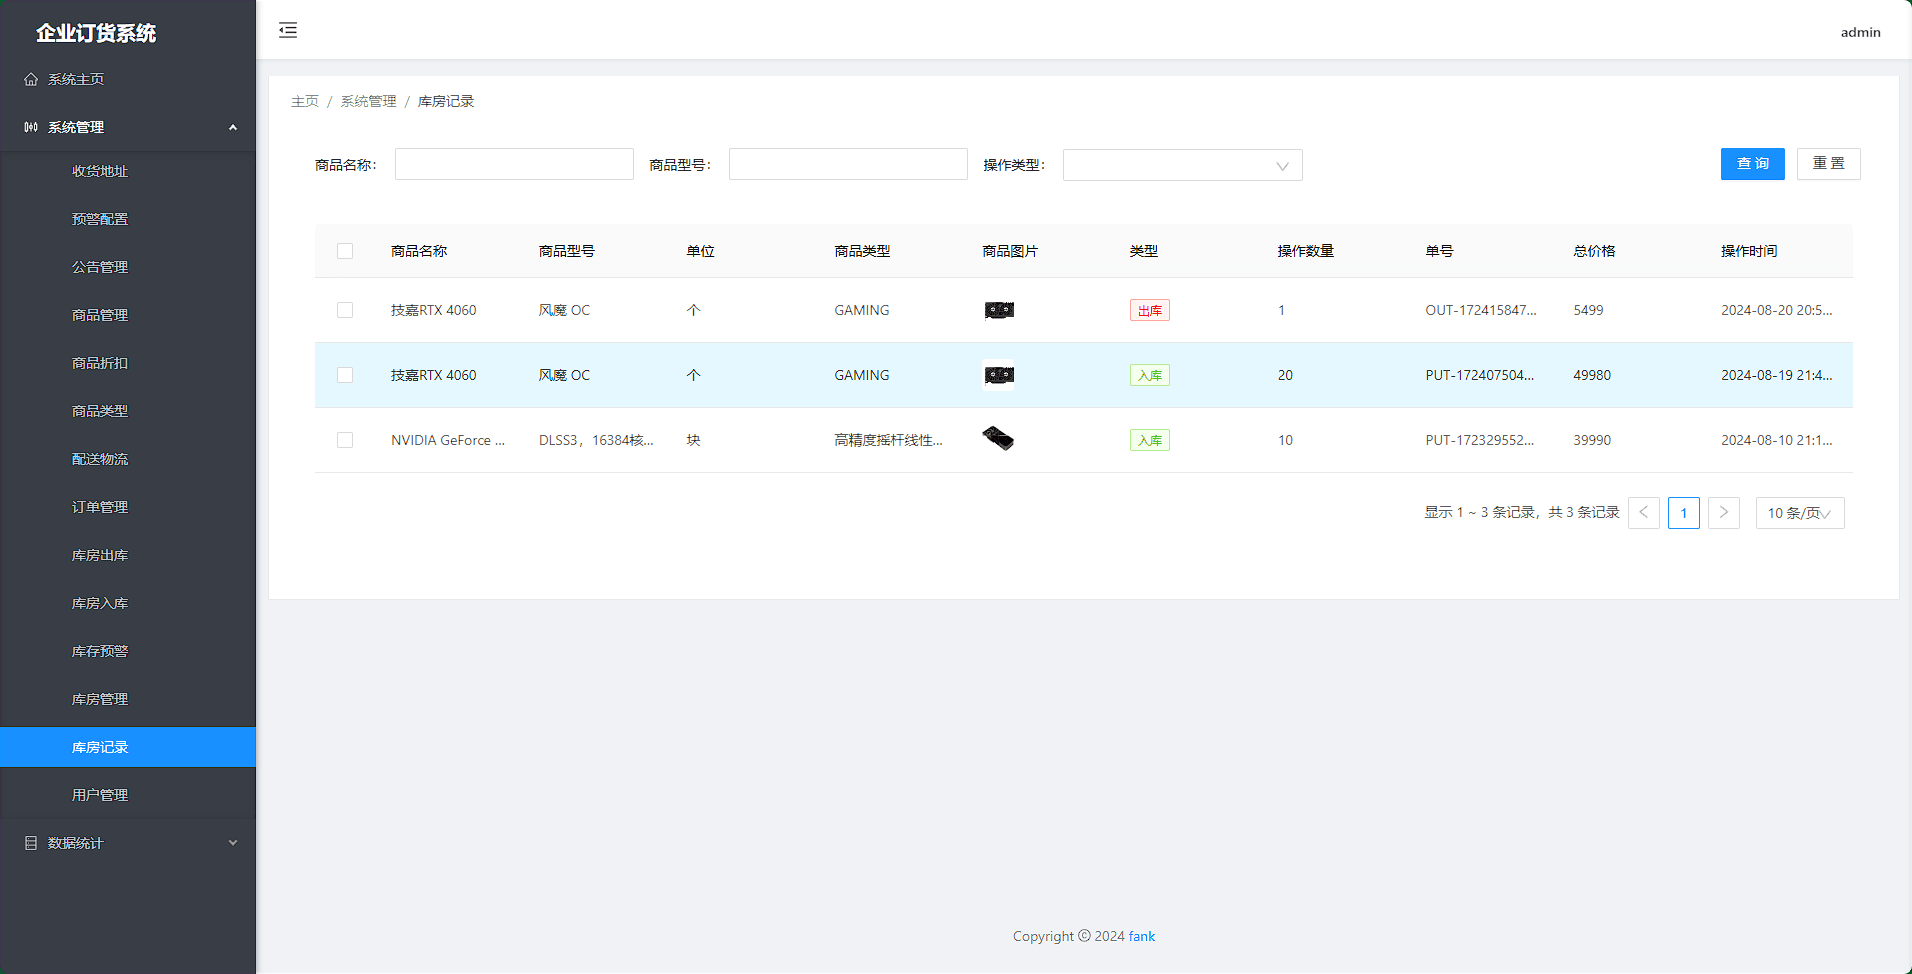Open the 配送物流 menu item

click(128, 459)
